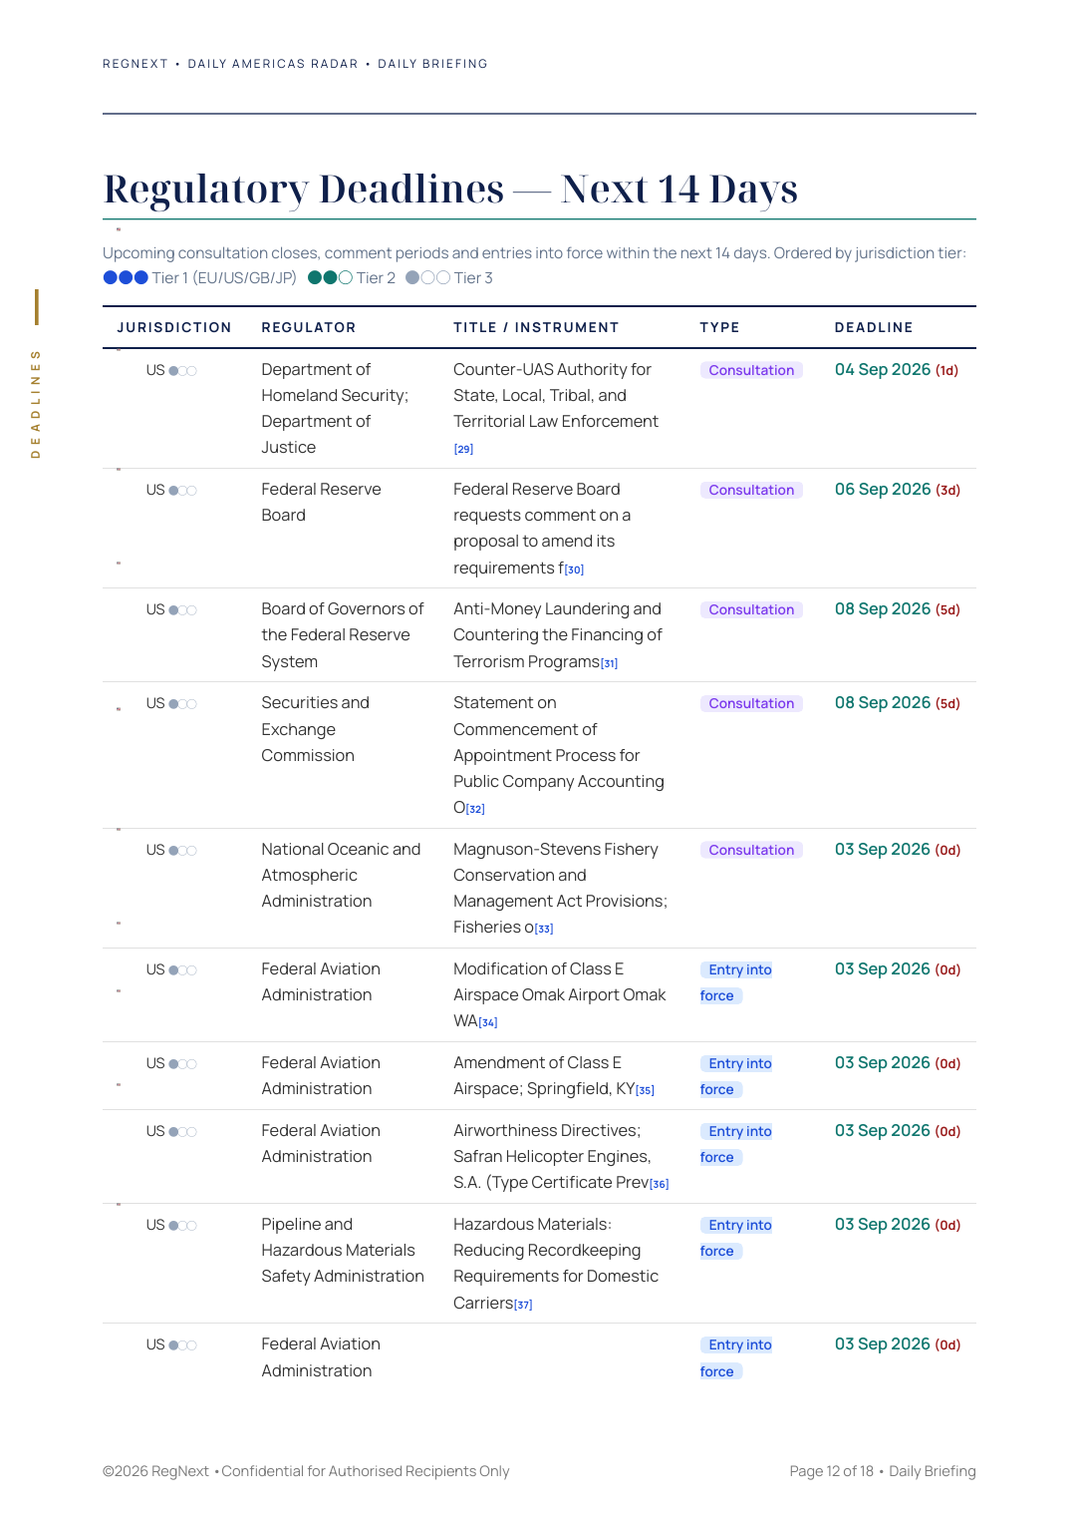Screen dimensions: 1080x1528
Task: Click the Anti-Money Laundering title text
Action: pyautogui.click(x=557, y=636)
